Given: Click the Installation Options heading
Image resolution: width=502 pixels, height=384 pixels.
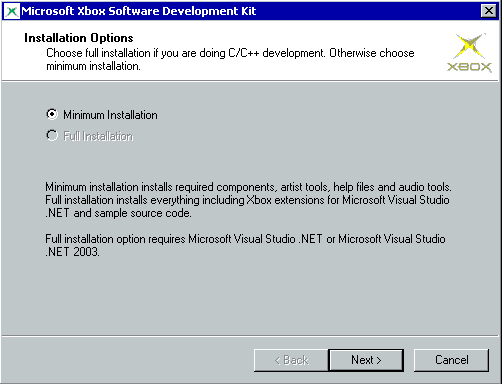Looking at the screenshot, I should [79, 38].
